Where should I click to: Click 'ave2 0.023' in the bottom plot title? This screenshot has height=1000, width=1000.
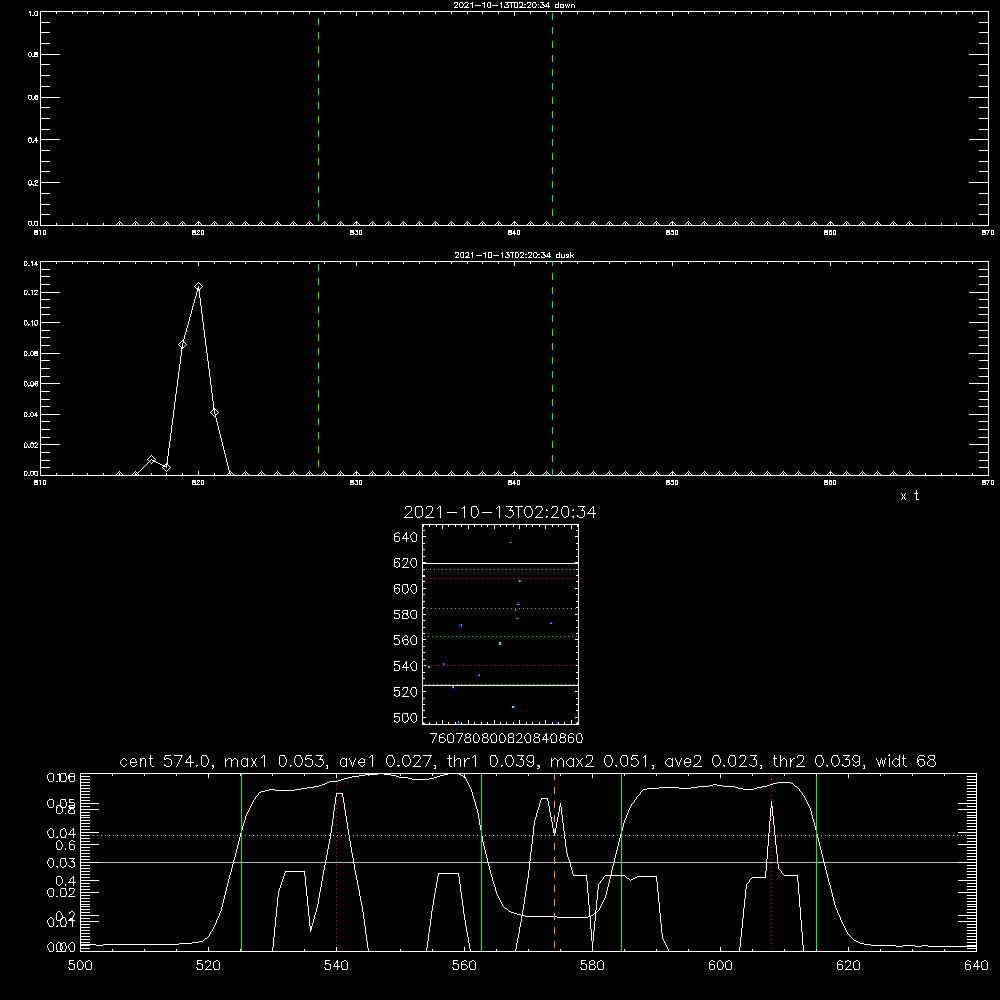[714, 761]
